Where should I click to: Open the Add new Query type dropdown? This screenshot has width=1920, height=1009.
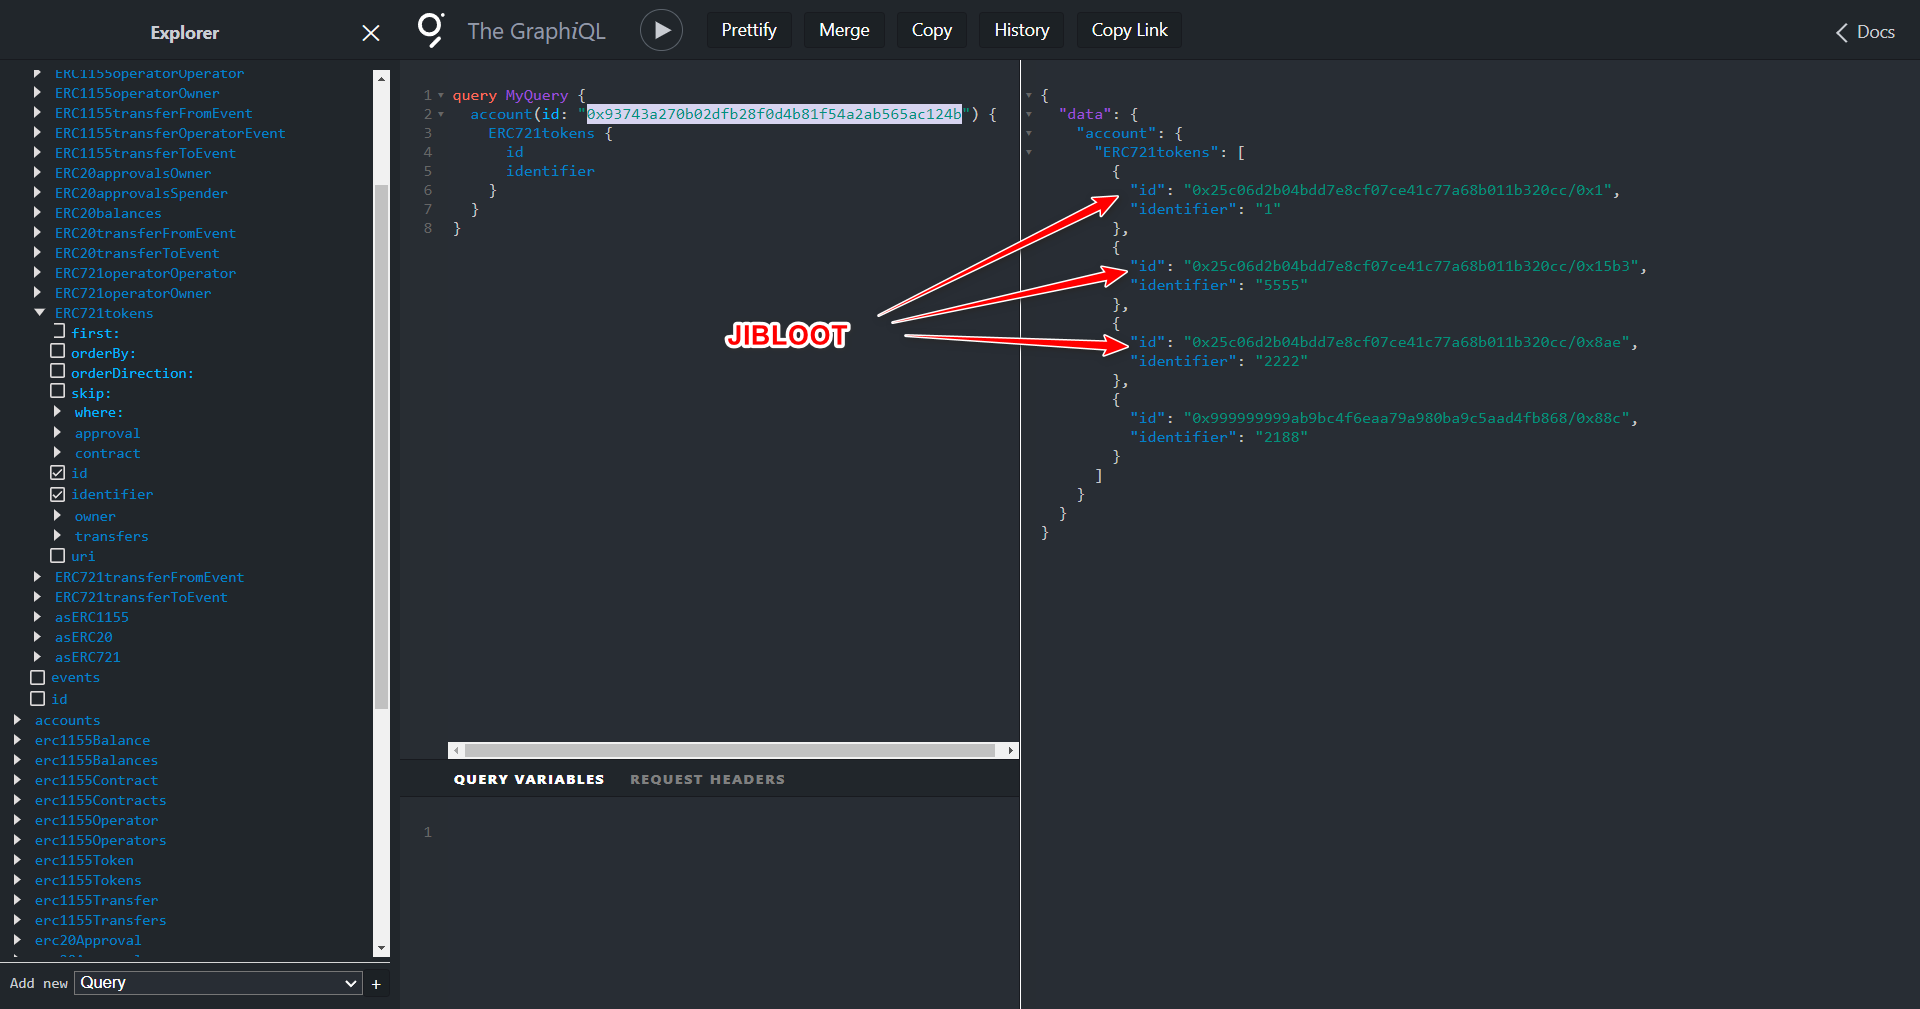coord(218,983)
